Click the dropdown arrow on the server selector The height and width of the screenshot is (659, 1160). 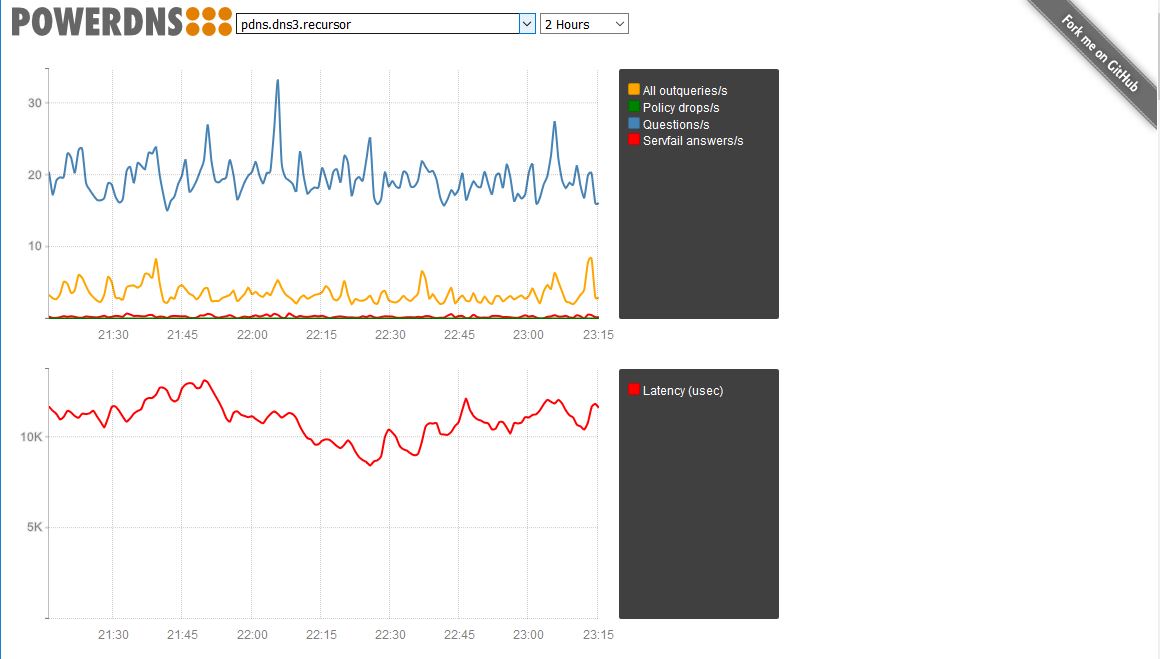pos(525,23)
